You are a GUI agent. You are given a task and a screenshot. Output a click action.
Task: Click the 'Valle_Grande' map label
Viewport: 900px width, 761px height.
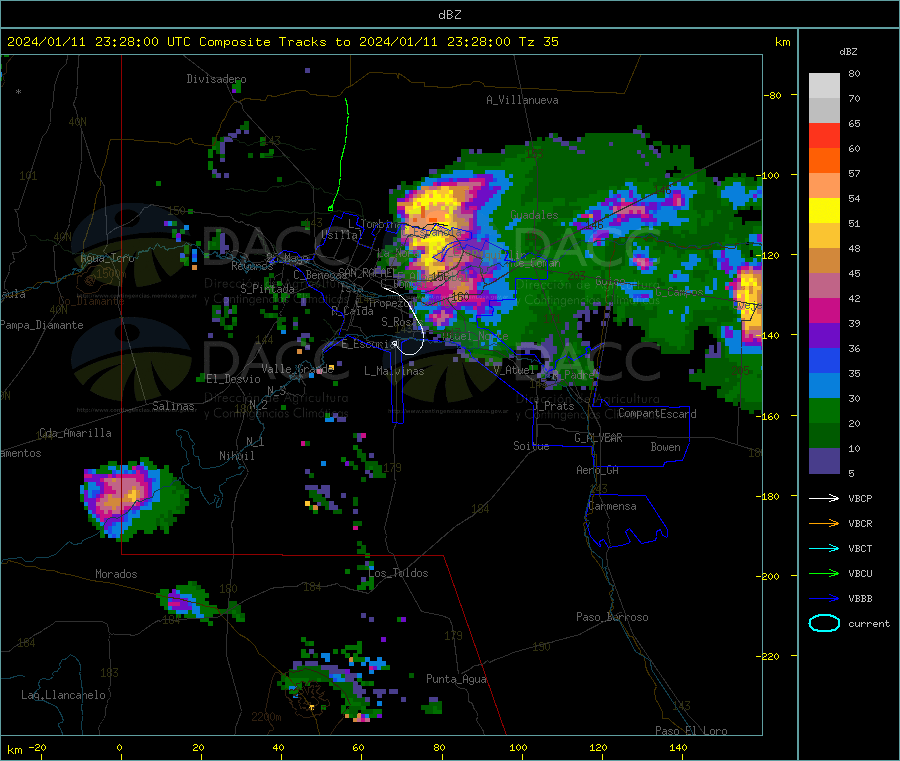pos(297,369)
